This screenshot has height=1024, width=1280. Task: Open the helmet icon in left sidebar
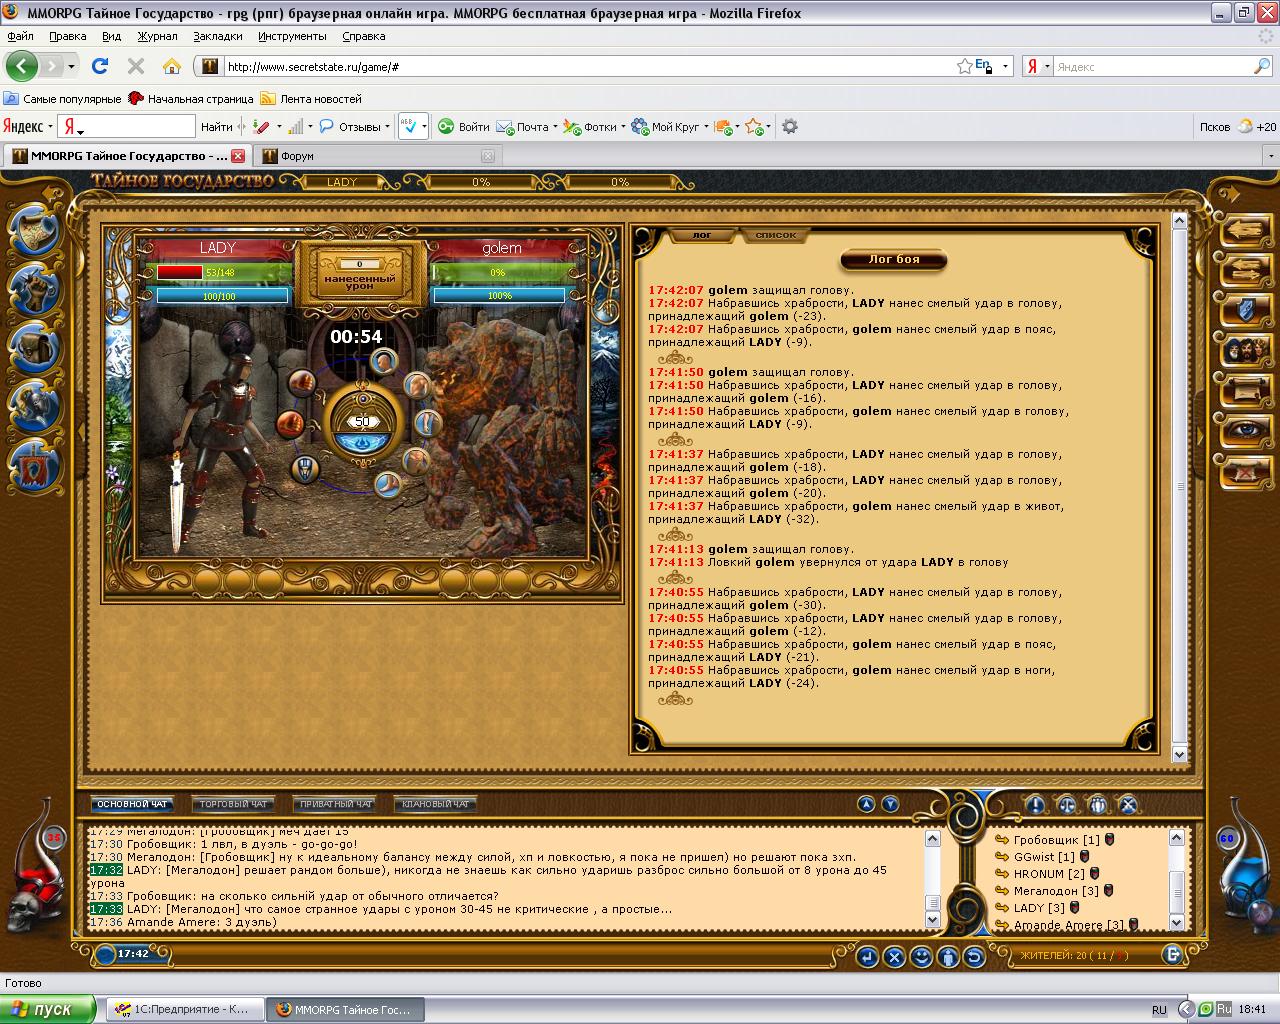click(x=36, y=404)
